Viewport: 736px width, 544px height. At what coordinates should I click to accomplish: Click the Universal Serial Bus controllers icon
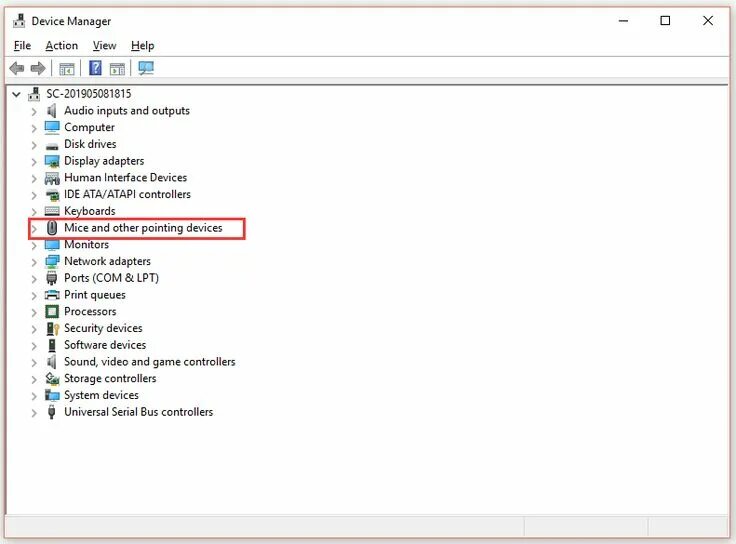[52, 412]
